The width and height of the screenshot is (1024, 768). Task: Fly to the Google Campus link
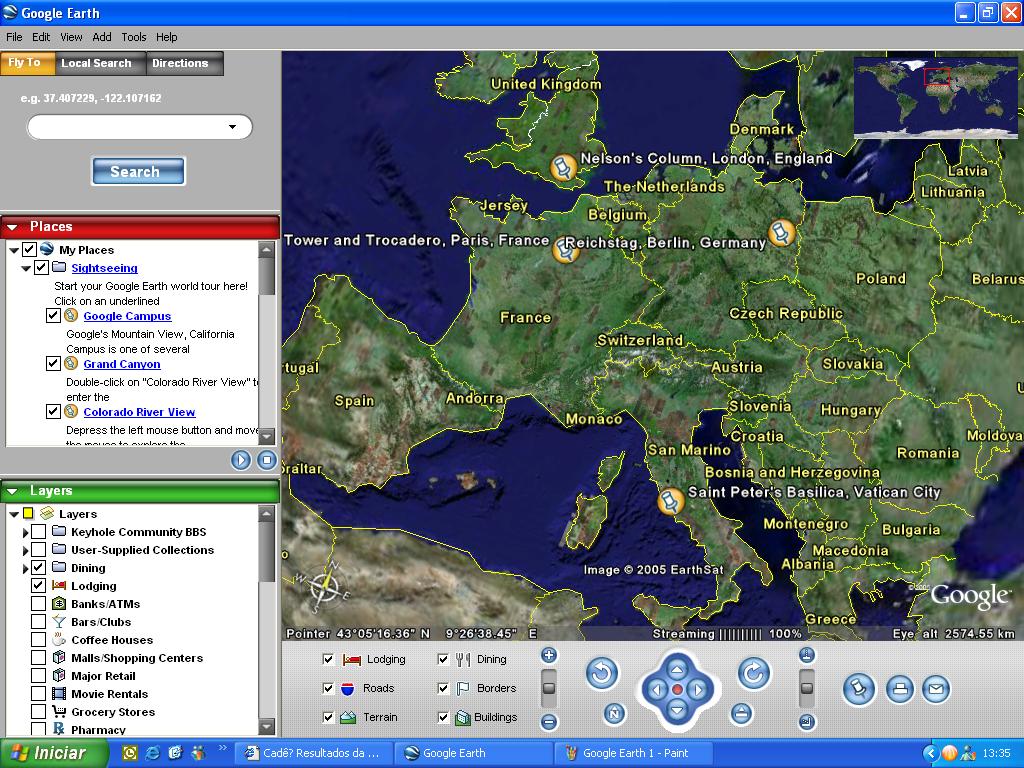pyautogui.click(x=127, y=316)
